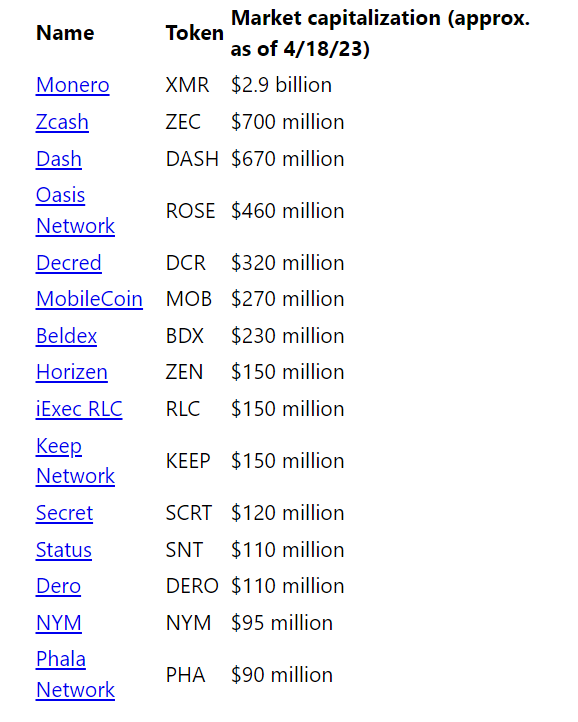578x722 pixels.
Task: Follow the Secret hyperlink
Action: [64, 513]
